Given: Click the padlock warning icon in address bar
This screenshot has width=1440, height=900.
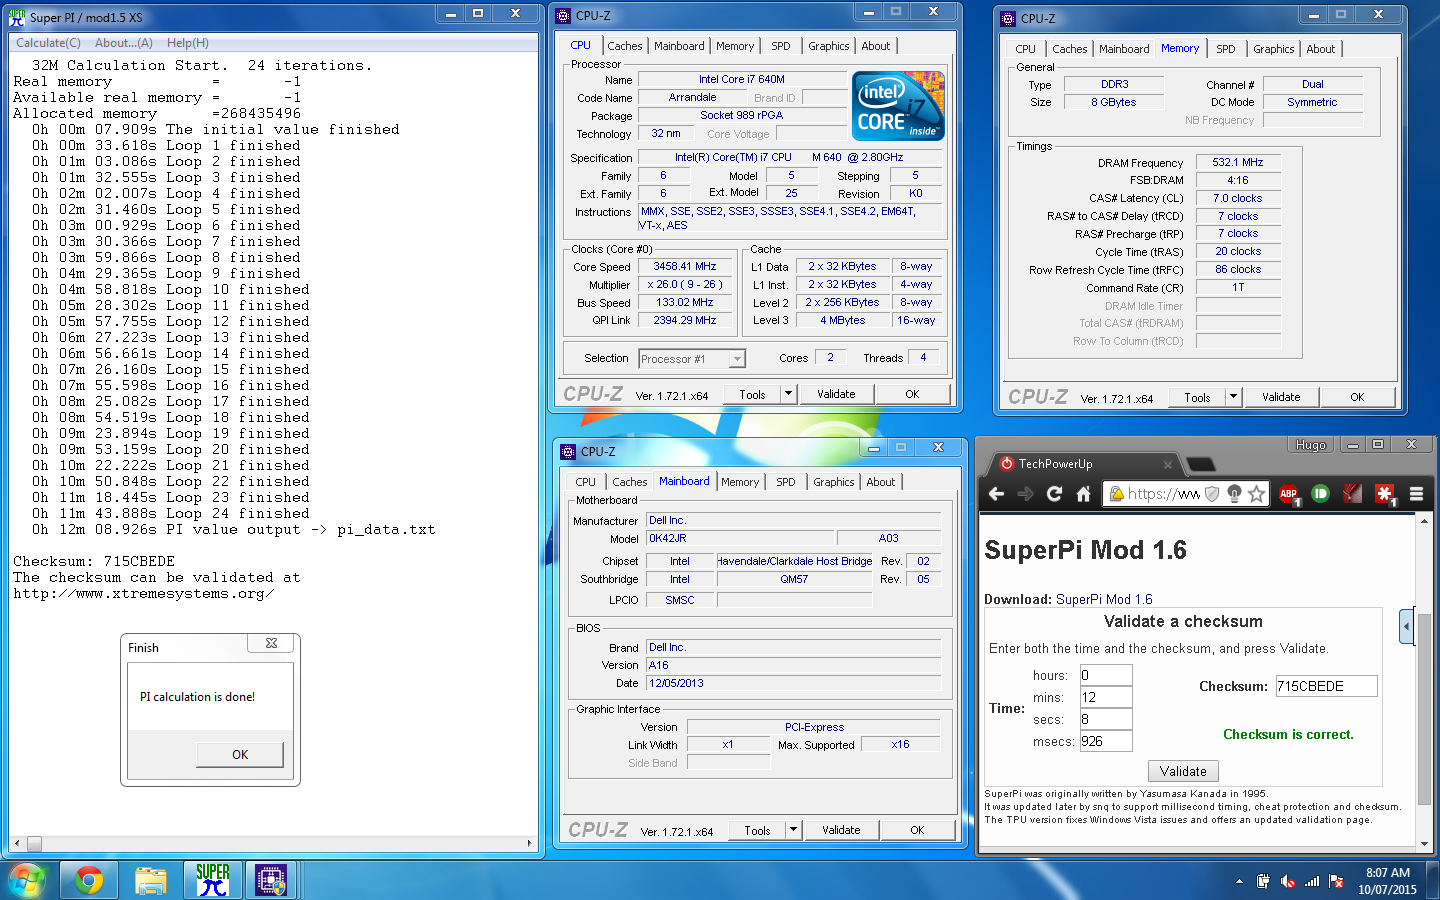Looking at the screenshot, I should click(1116, 493).
